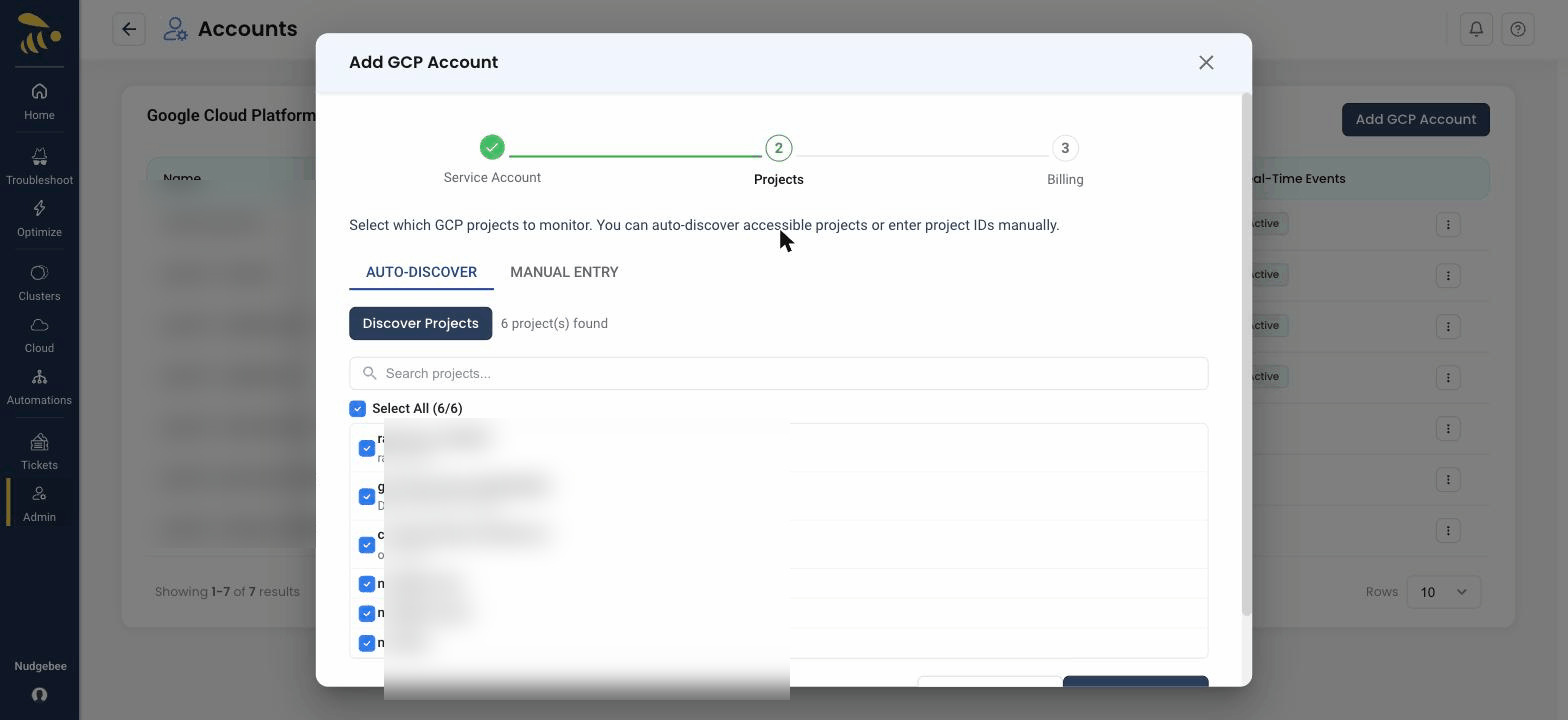Viewport: 1568px width, 720px height.
Task: Open the Troubleshoot section
Action: 39,167
